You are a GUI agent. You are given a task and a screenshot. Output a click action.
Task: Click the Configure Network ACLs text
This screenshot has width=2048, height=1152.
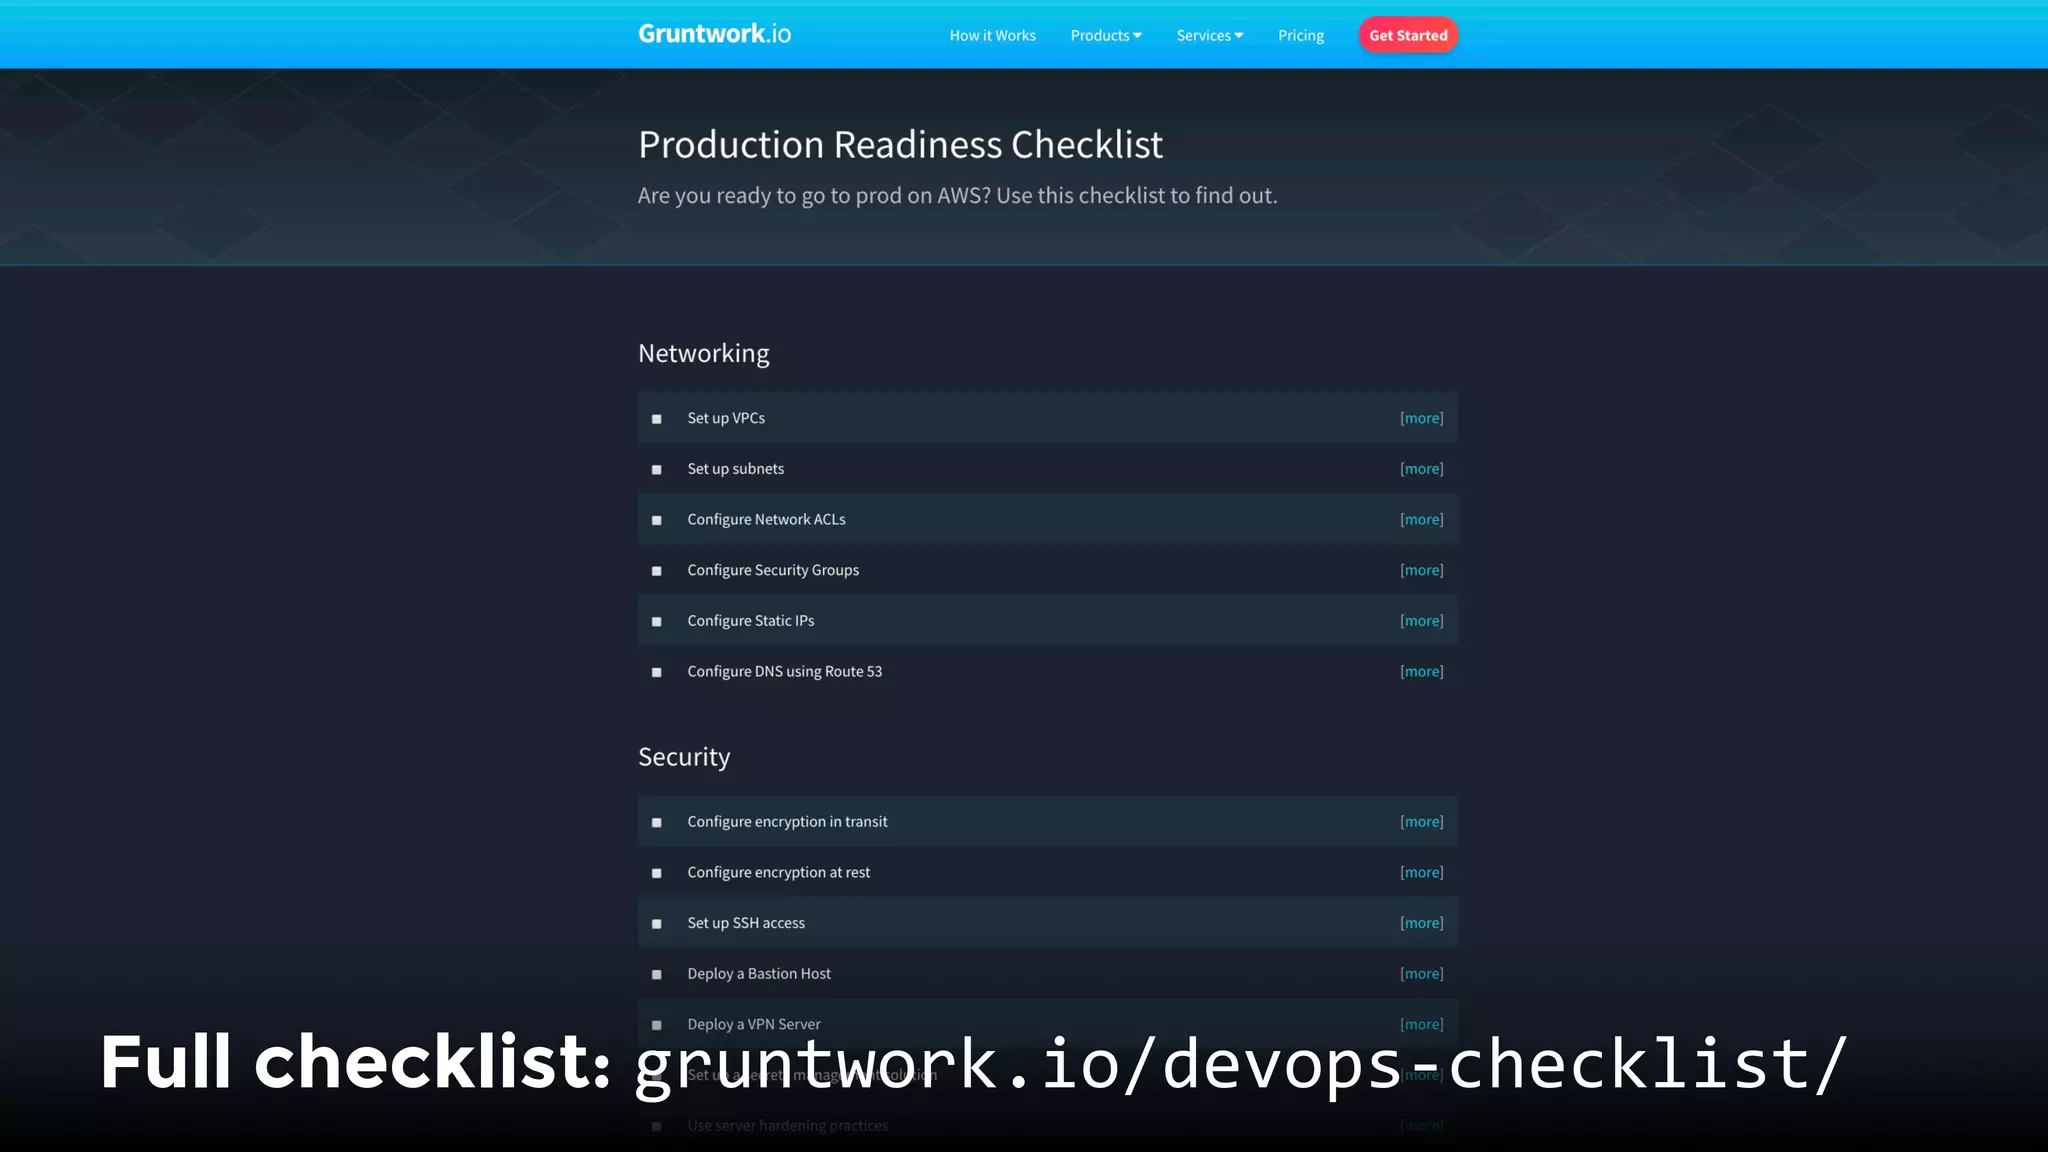pos(766,519)
